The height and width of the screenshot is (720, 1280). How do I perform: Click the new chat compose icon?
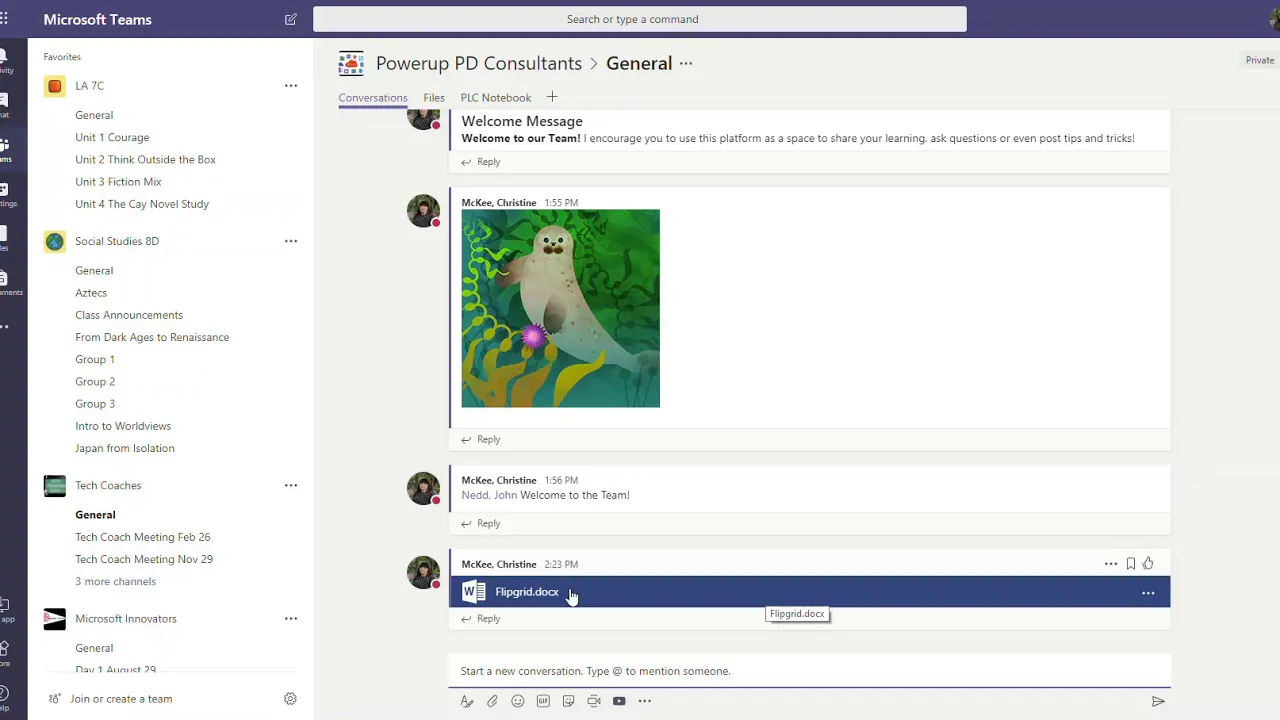(x=290, y=19)
